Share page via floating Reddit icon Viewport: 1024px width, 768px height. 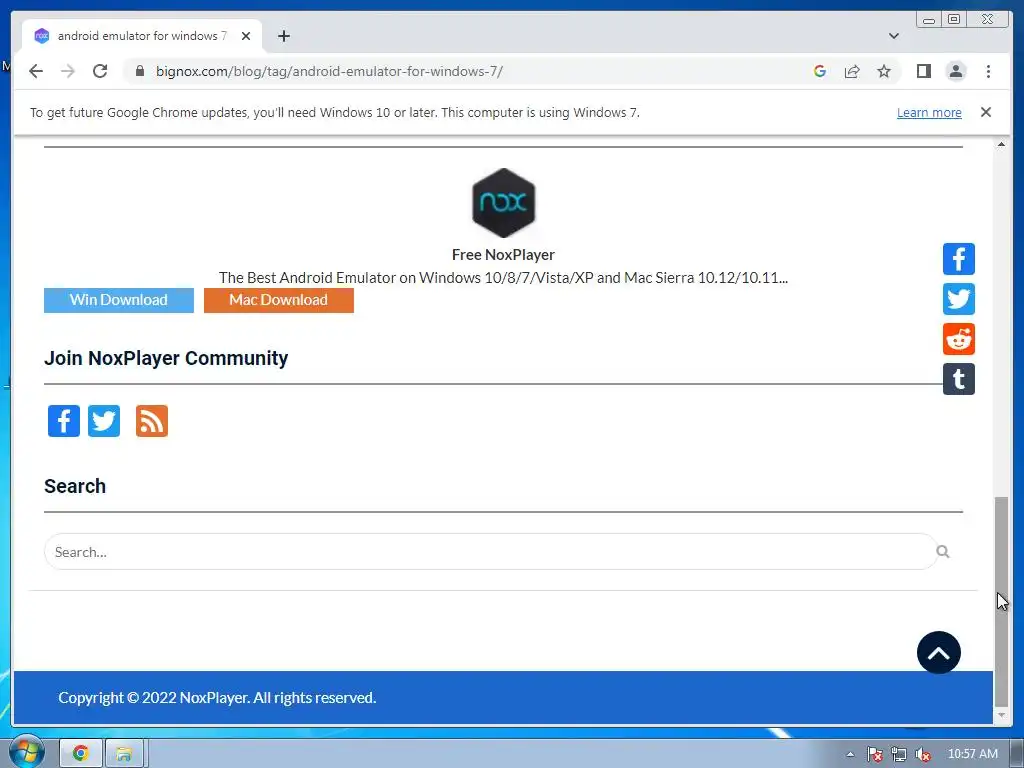click(x=959, y=339)
